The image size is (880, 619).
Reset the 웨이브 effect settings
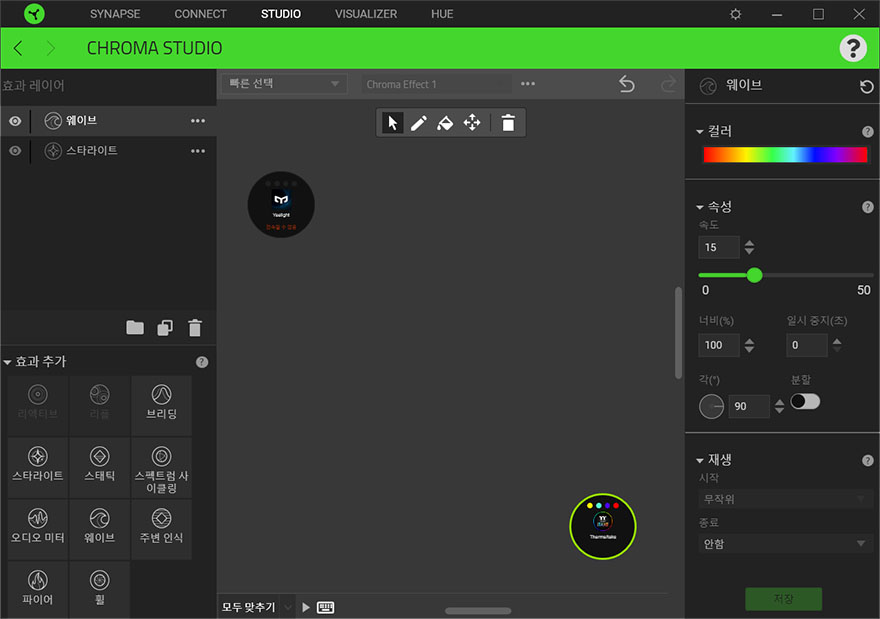pos(867,86)
